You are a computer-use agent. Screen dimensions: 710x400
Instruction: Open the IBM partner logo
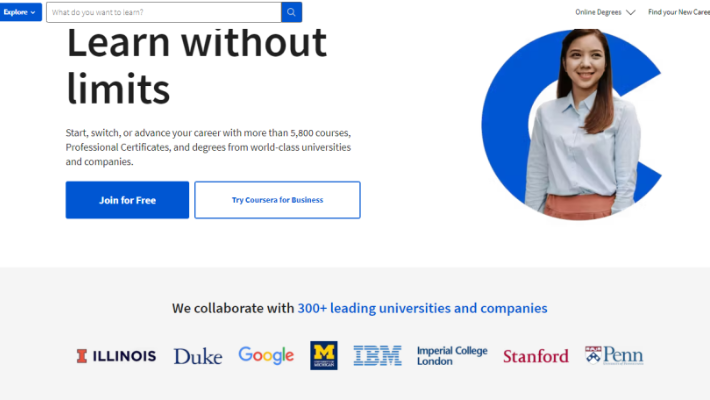coord(377,355)
